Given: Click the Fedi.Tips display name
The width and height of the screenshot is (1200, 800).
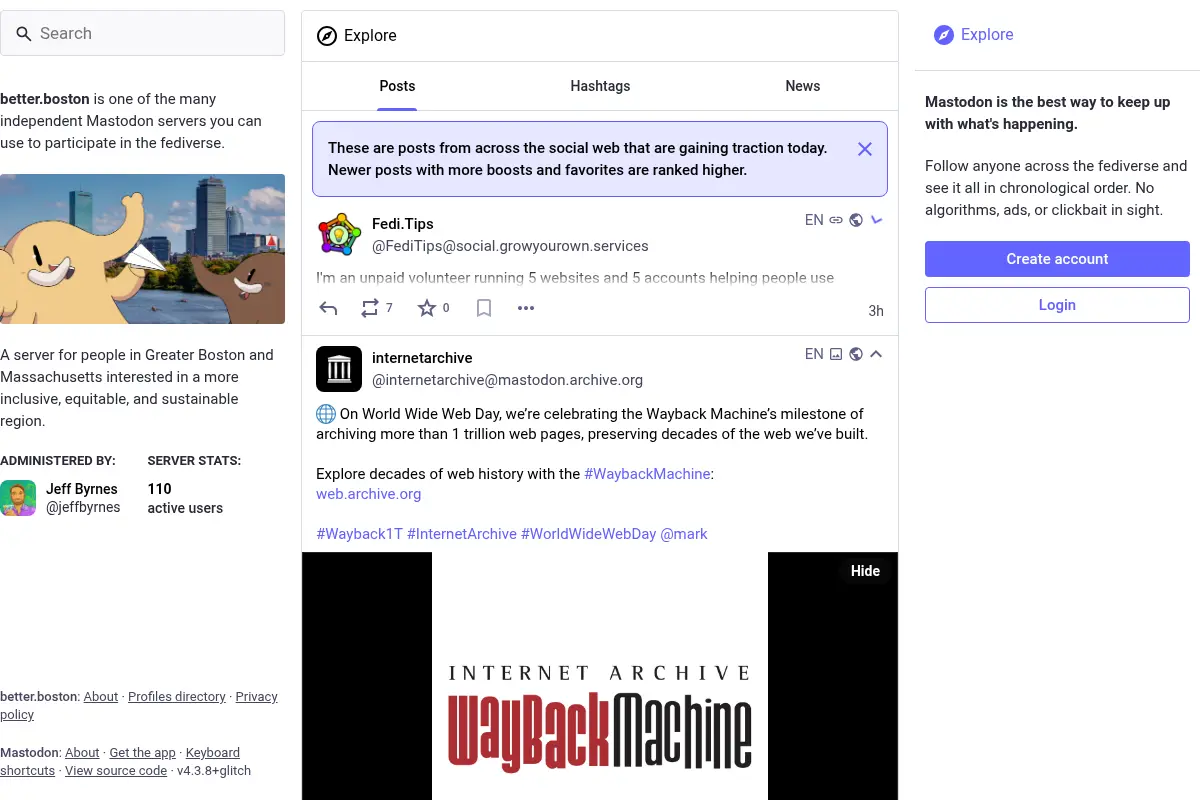Looking at the screenshot, I should tap(402, 224).
